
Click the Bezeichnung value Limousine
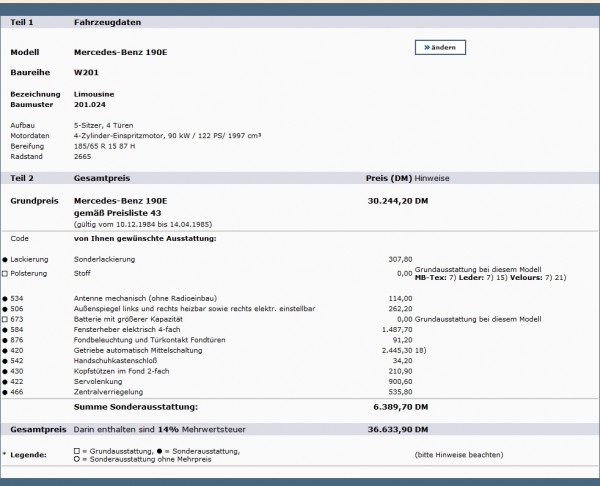[x=94, y=94]
